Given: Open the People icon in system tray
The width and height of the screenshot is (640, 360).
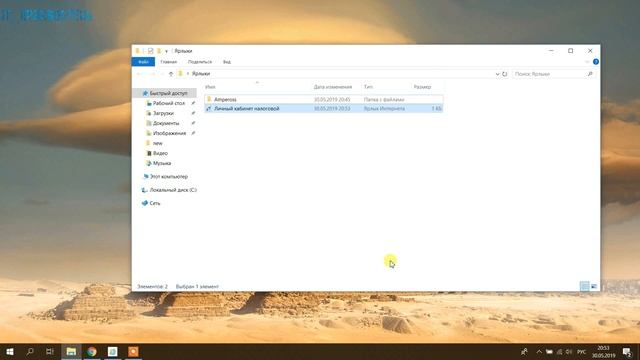Looking at the screenshot, I should coord(524,351).
